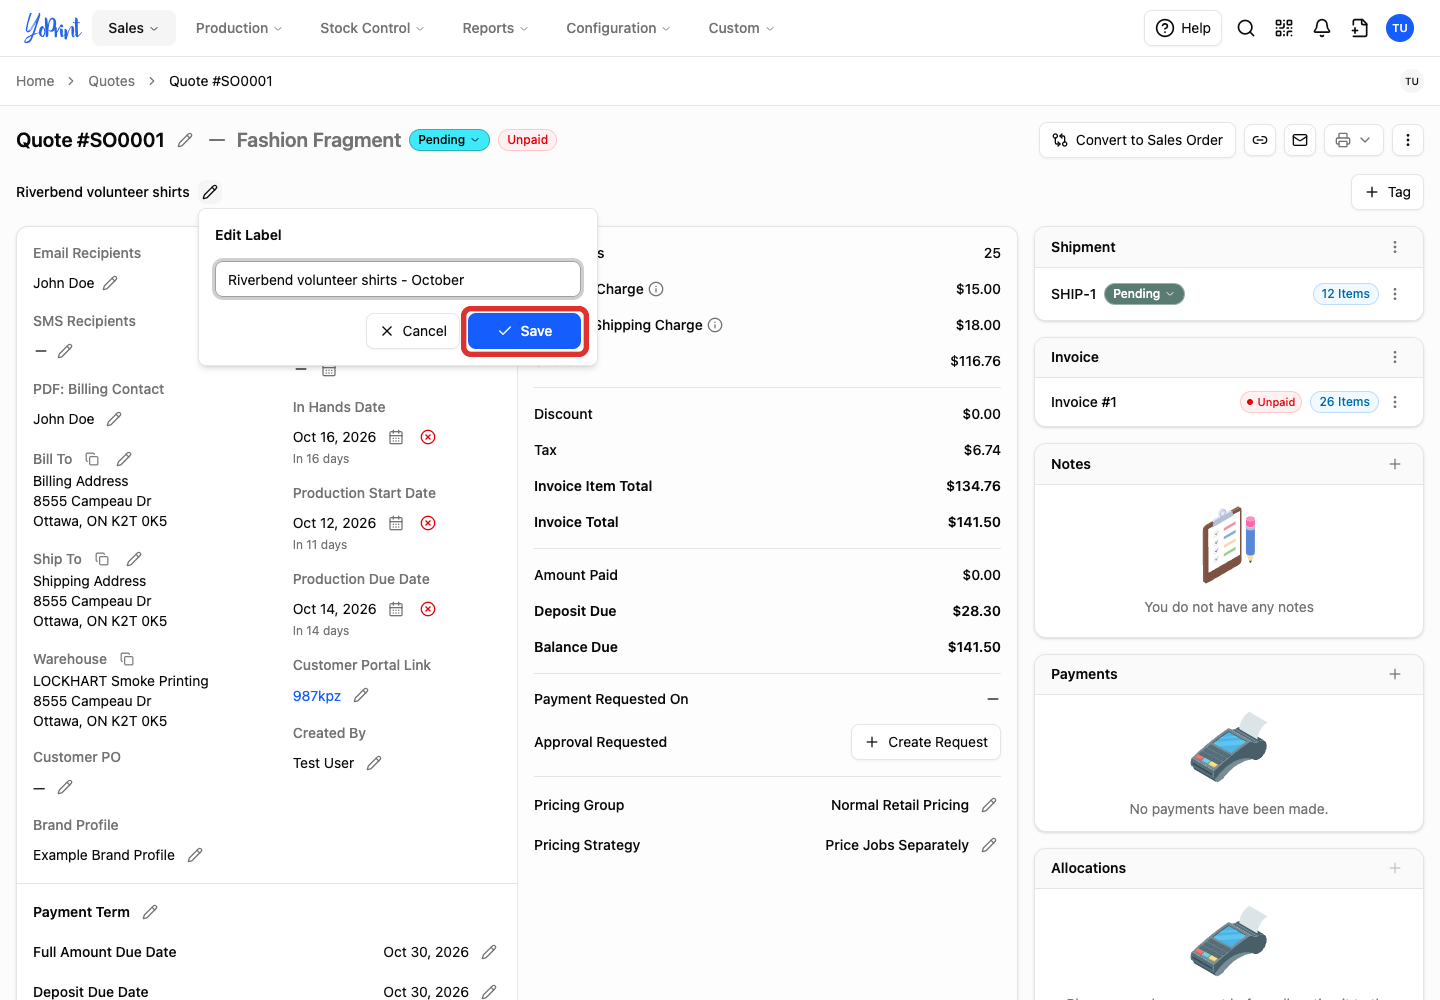Expand the print options chevron
The image size is (1440, 1000).
[1366, 140]
